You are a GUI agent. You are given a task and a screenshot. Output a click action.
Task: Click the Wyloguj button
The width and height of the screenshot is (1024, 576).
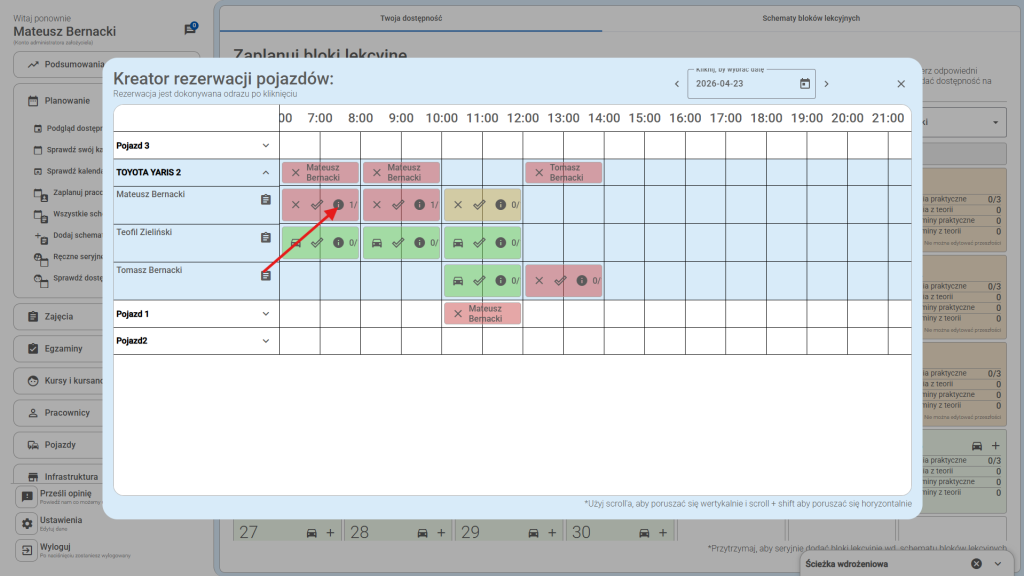tap(55, 547)
